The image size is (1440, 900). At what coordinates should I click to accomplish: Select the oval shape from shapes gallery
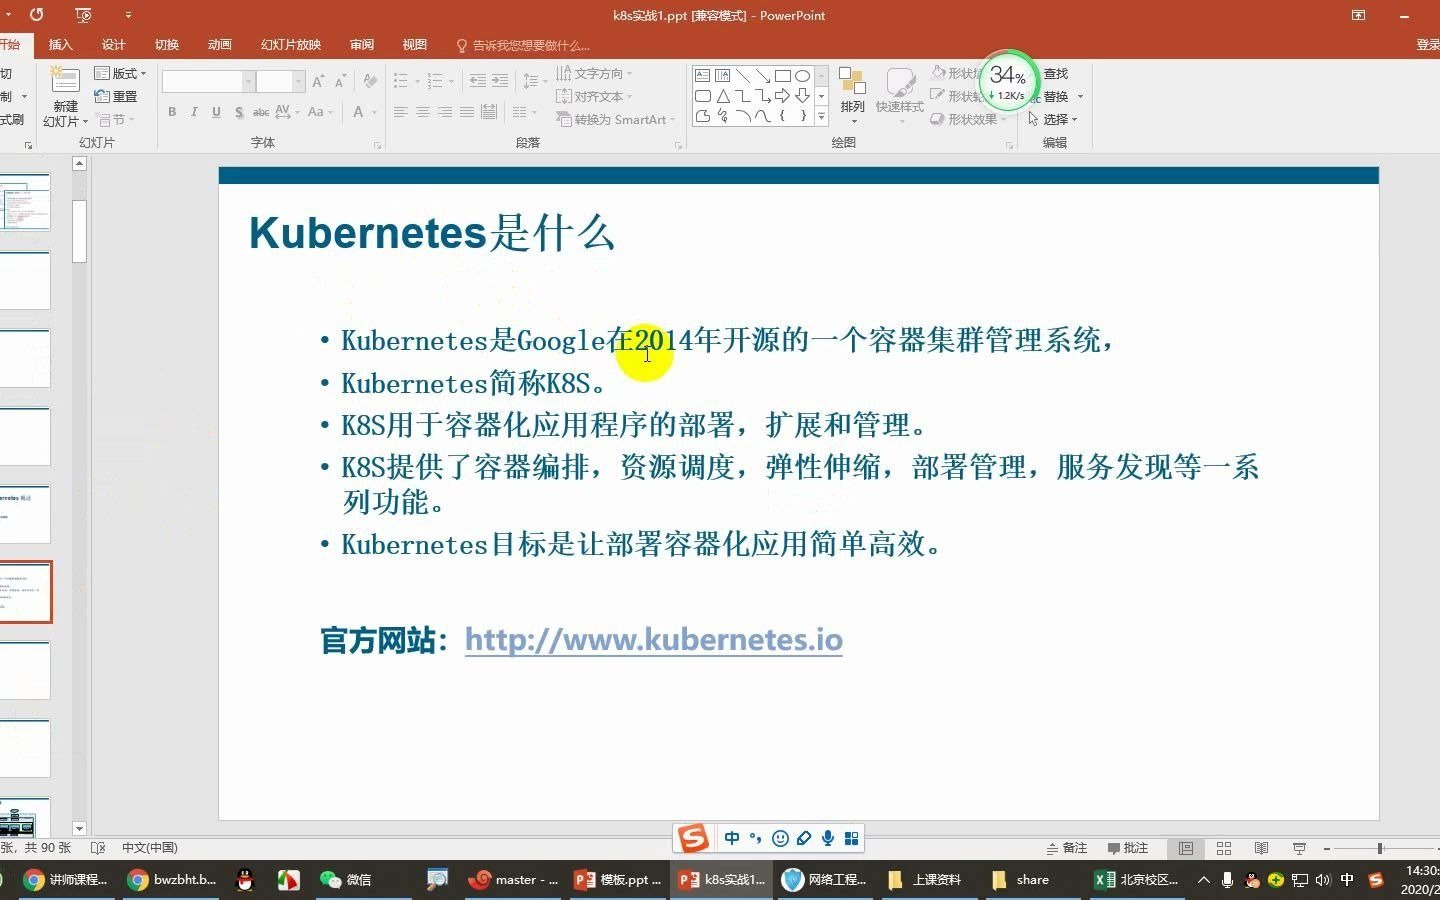pos(803,75)
